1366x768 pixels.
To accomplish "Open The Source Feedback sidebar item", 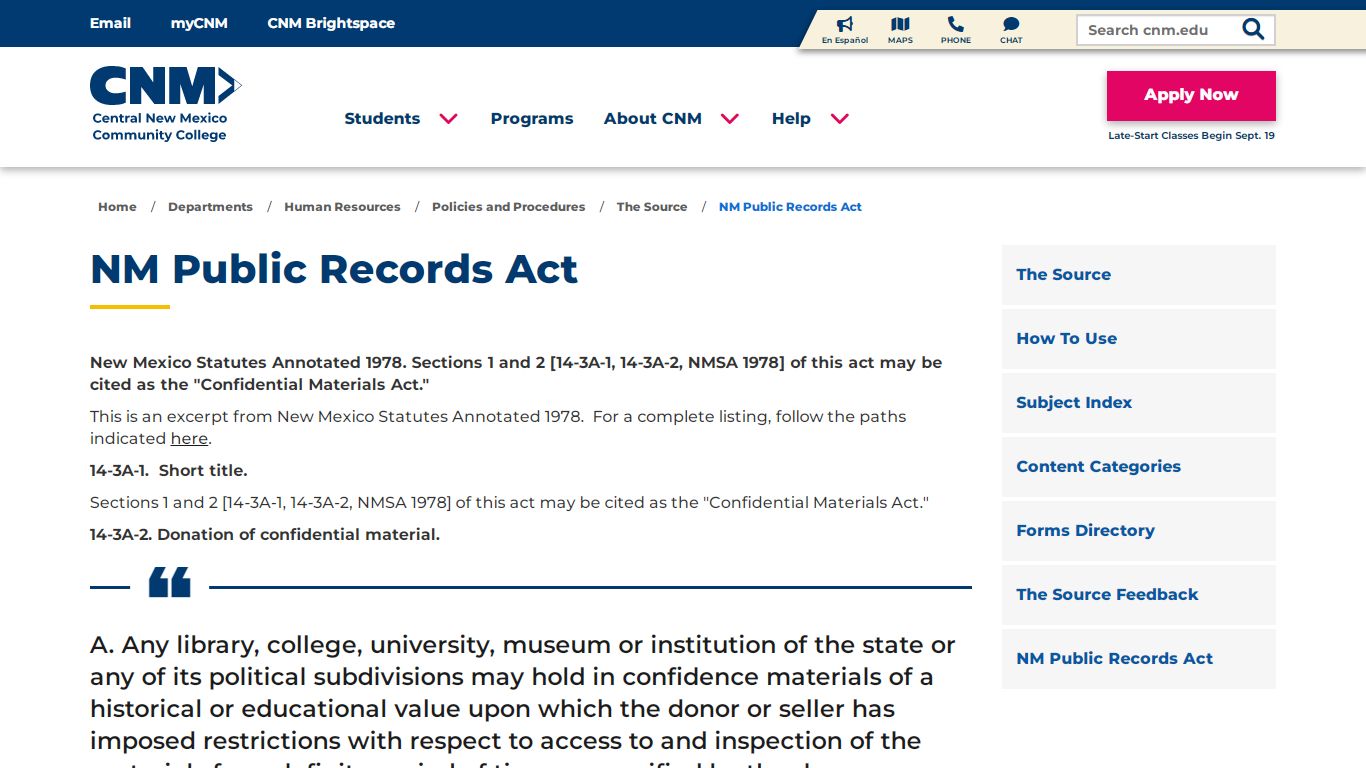I will (1139, 595).
